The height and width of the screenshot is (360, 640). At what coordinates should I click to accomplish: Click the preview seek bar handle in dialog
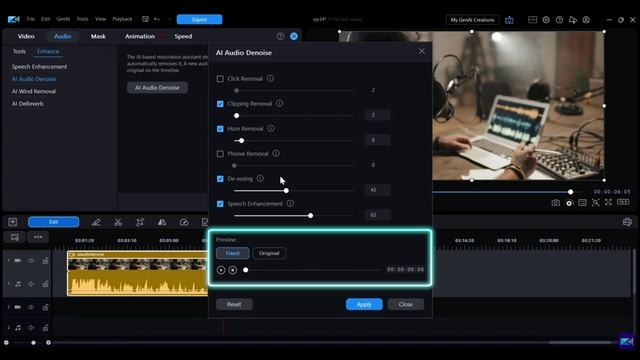point(246,270)
